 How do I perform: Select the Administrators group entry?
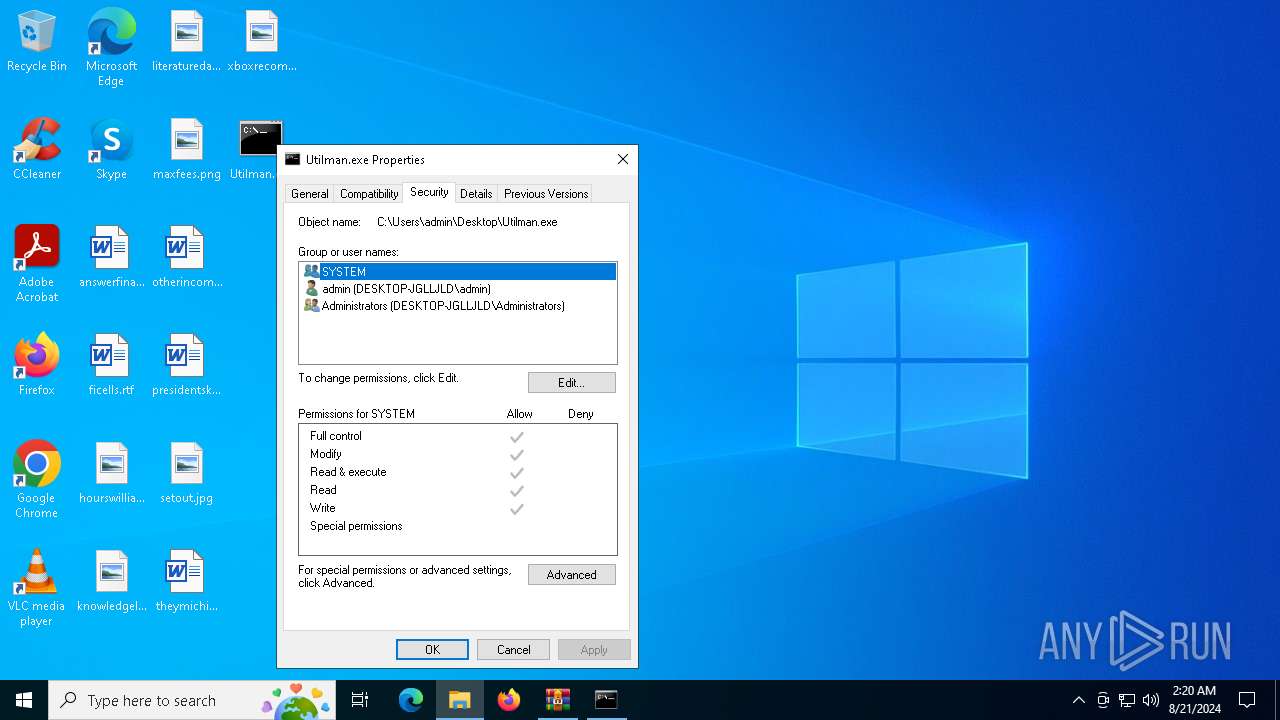click(458, 306)
